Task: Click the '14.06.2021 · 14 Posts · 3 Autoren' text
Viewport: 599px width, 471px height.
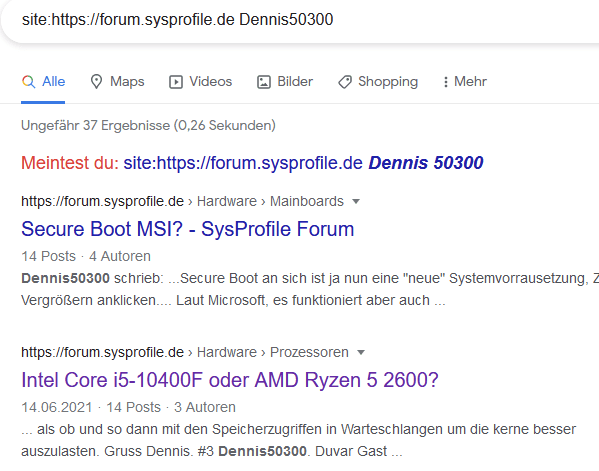Action: (128, 407)
